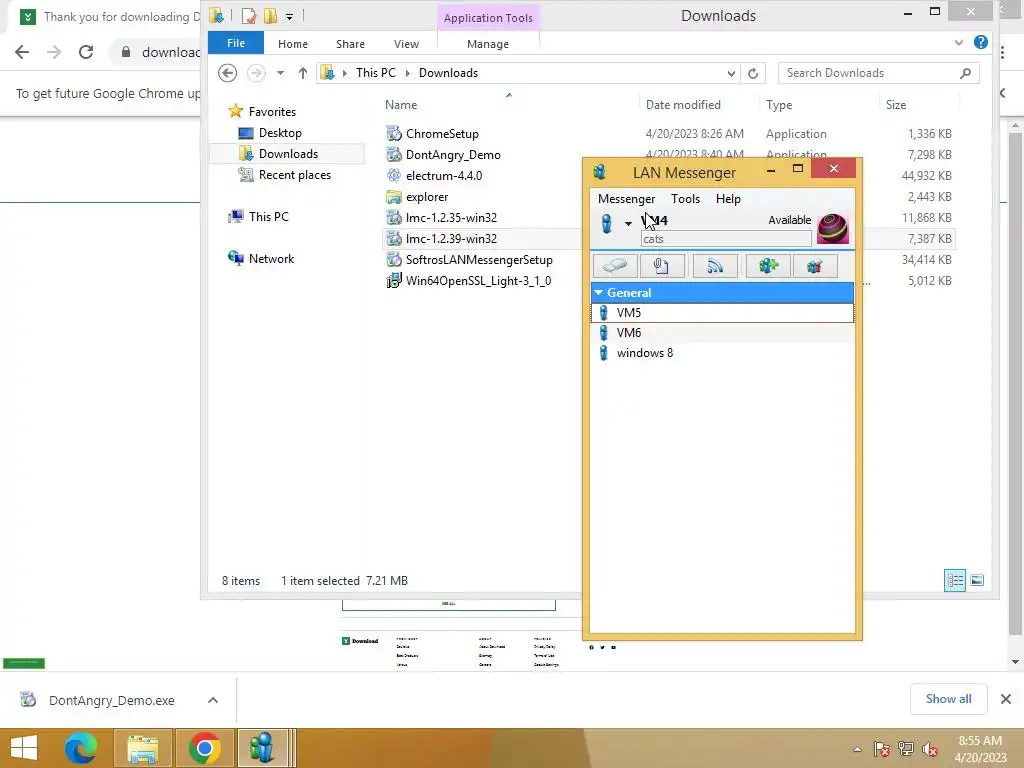Collapse the General contacts group
The width and height of the screenshot is (1024, 768).
coord(599,293)
